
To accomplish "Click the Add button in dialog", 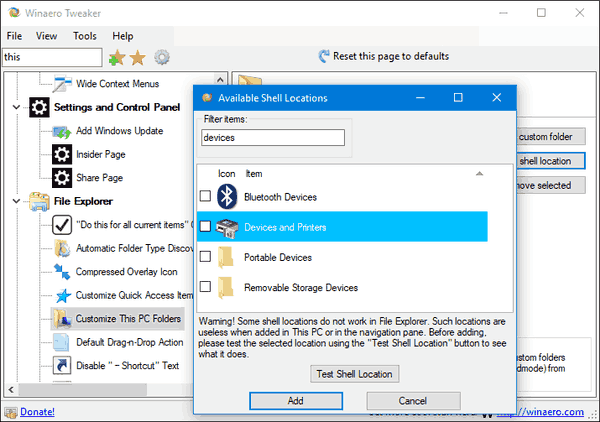I will [x=296, y=401].
